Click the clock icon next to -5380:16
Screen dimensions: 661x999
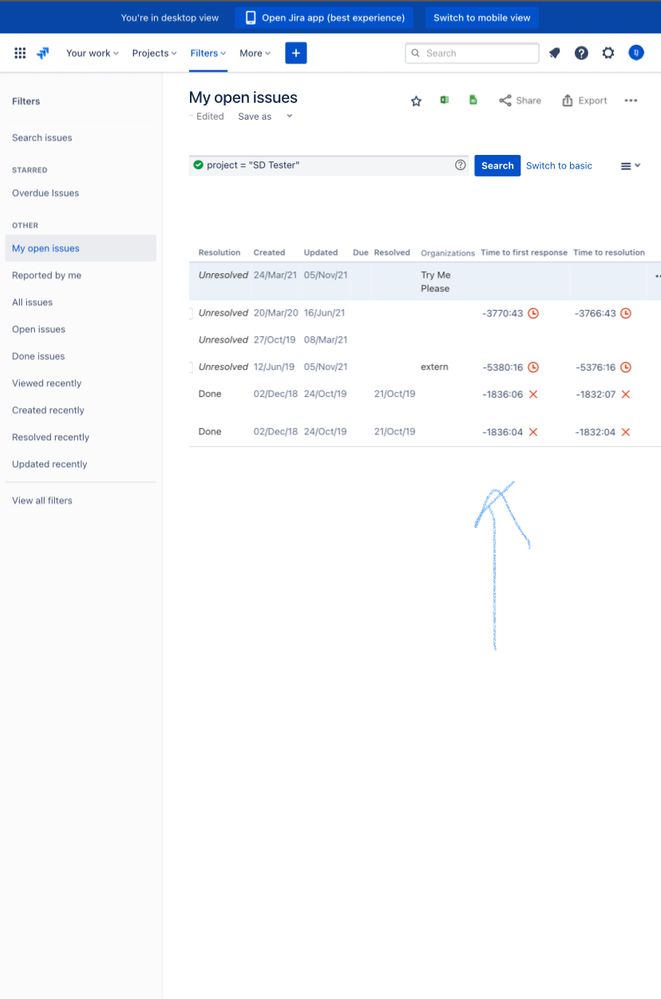(x=534, y=367)
